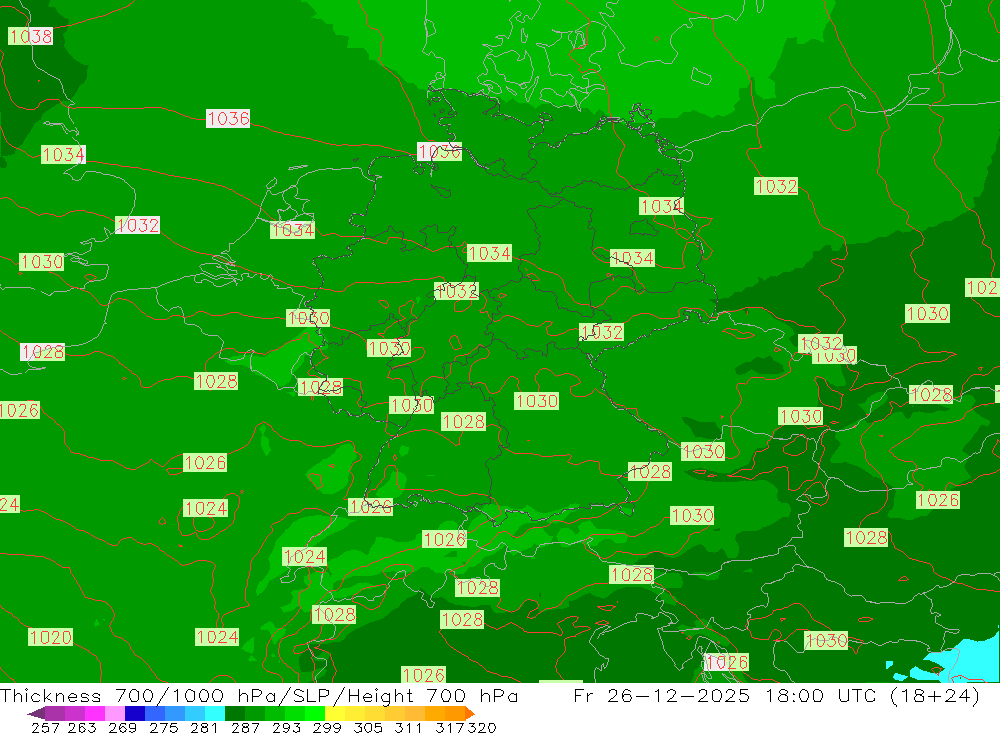Pick the darkest green legend swatch
Screen dimensions: 1000x733
(235, 713)
